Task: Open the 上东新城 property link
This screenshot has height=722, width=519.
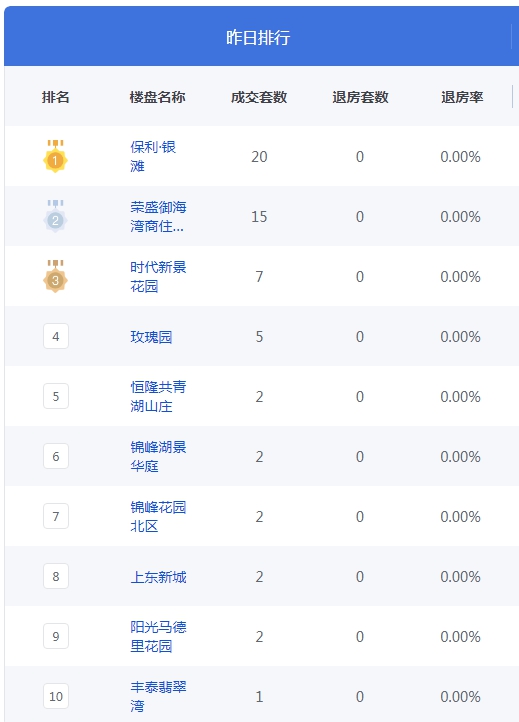Action: pos(158,576)
